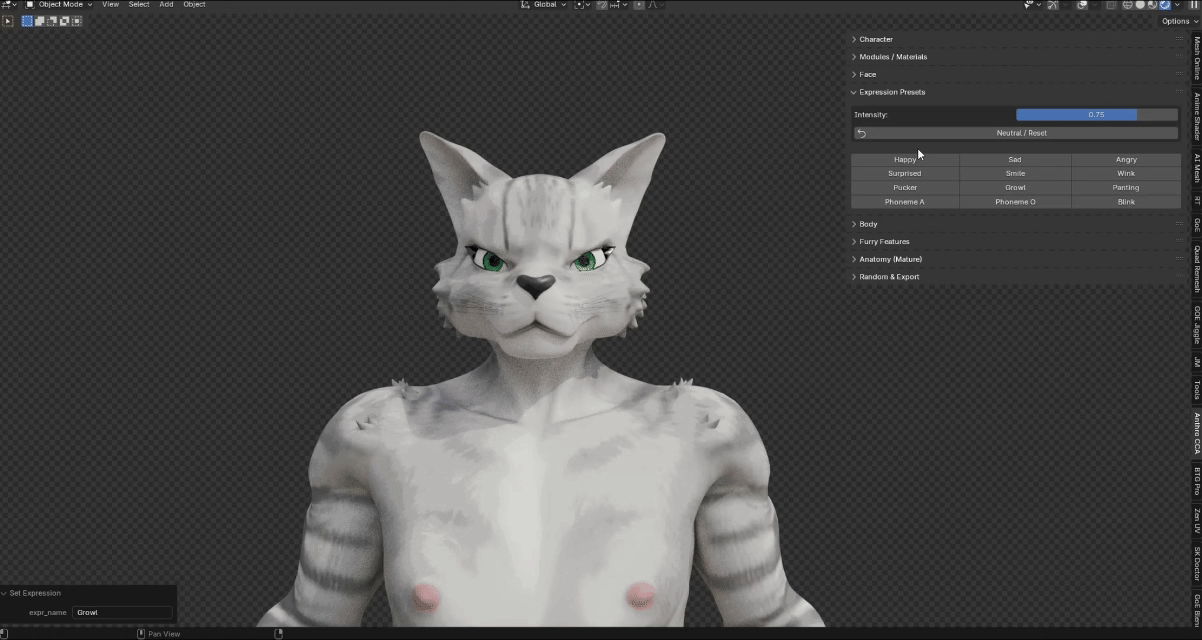Open the BTG Pro sidebar tab
1202x640 pixels.
1196,481
